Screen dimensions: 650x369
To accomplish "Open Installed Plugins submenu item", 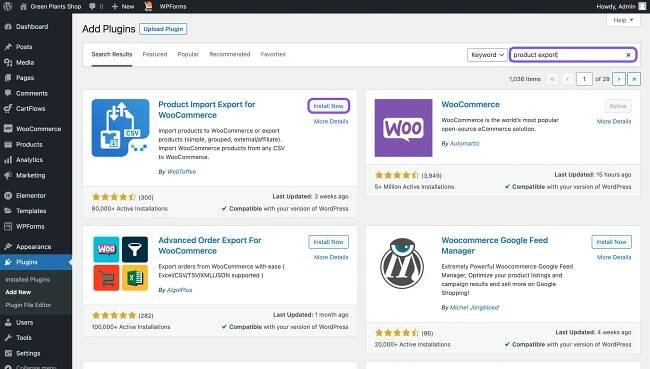I will point(28,279).
